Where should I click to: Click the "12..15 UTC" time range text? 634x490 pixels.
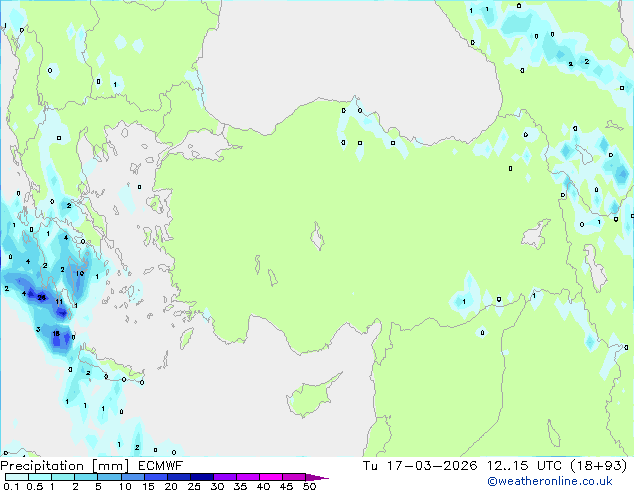coord(524,466)
